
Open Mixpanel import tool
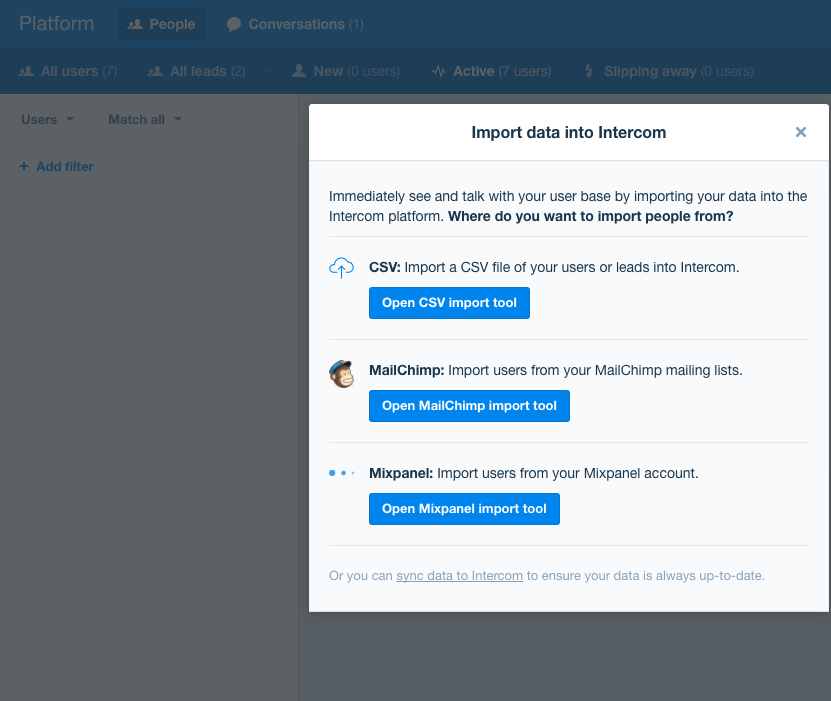click(x=464, y=509)
